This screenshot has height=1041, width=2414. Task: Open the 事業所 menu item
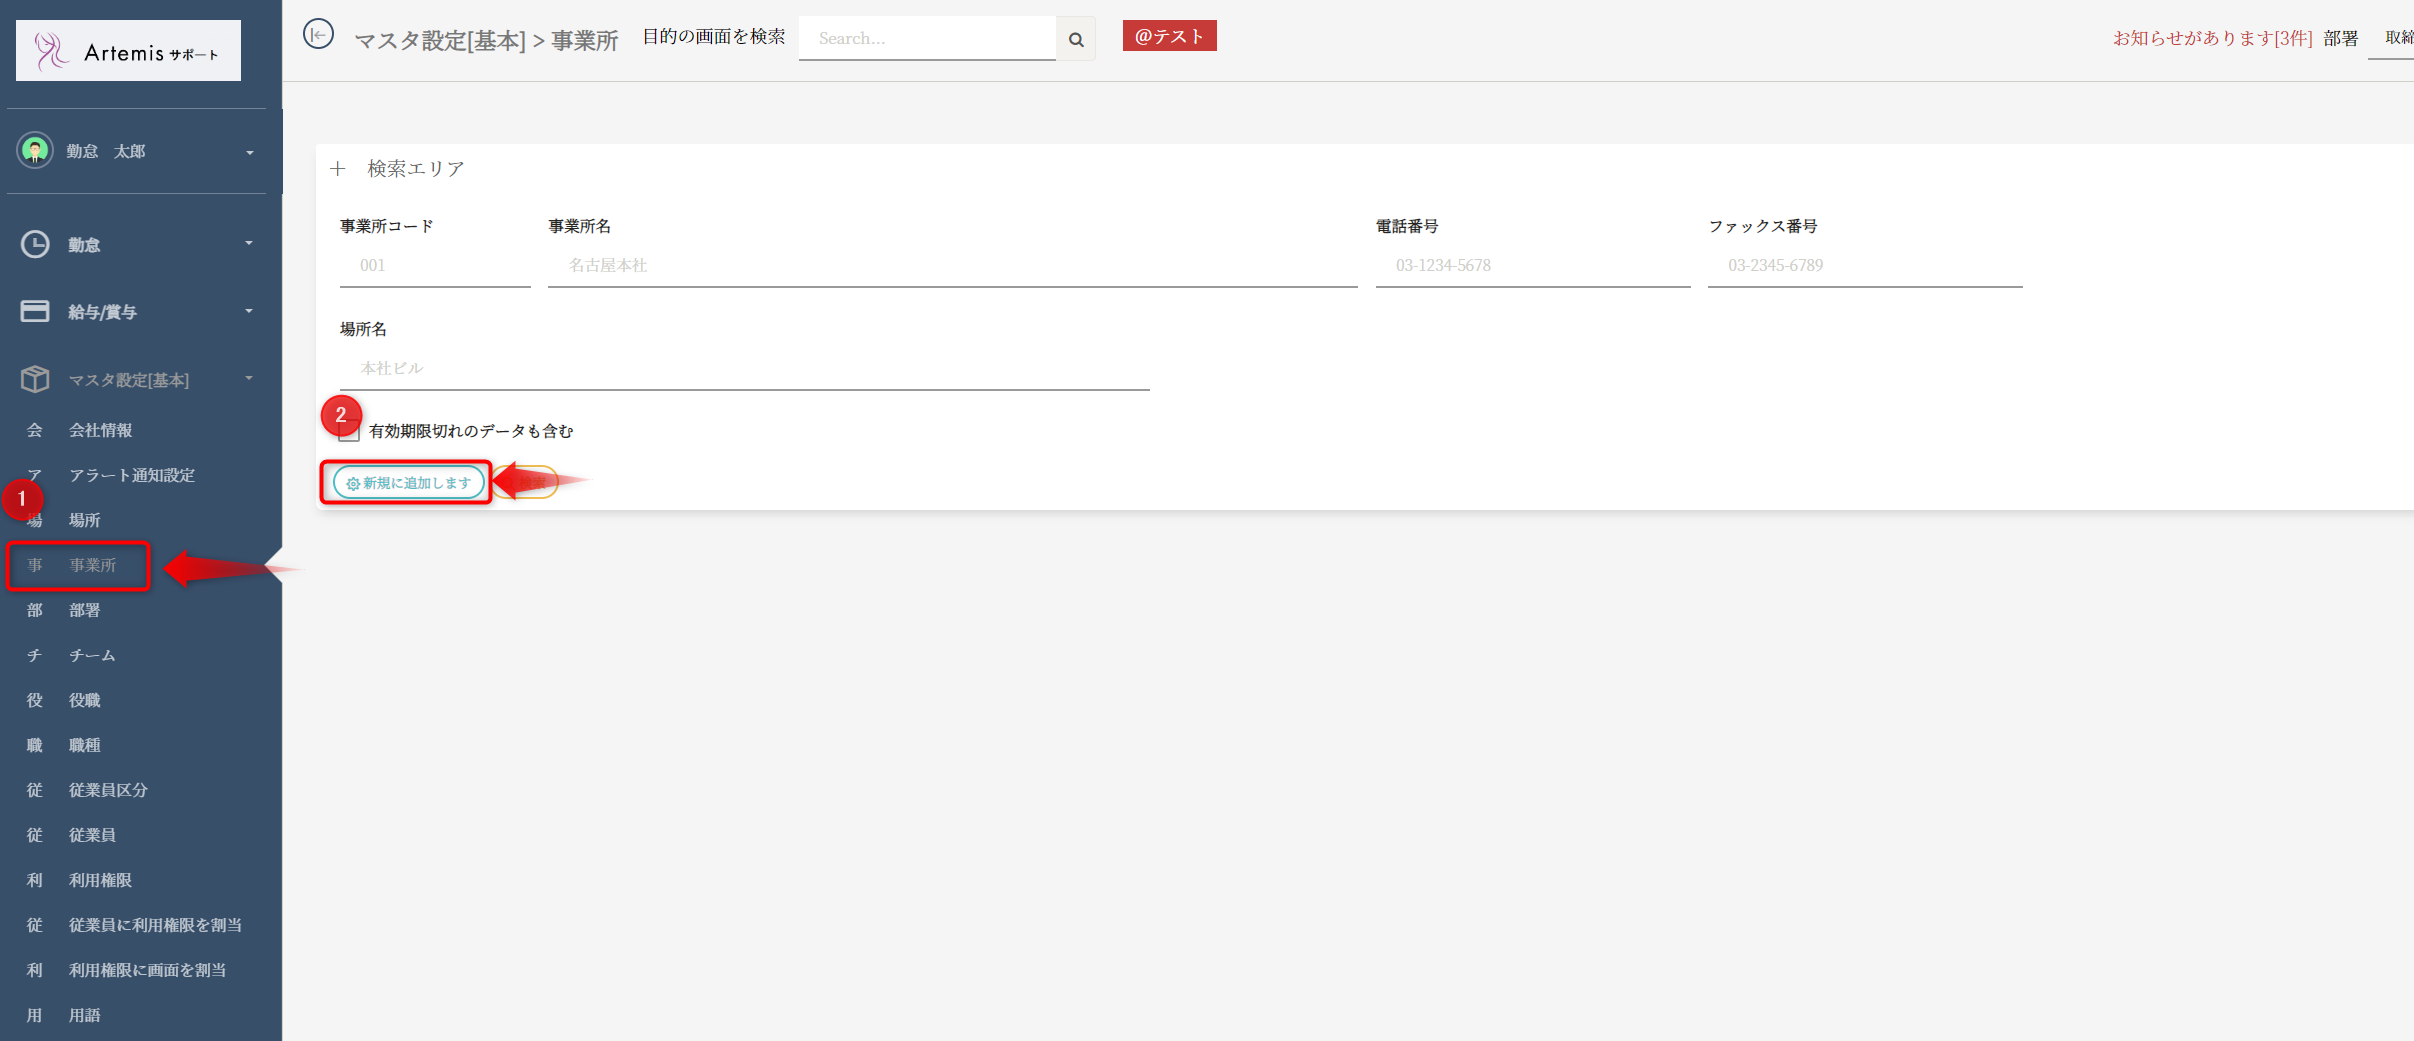92,565
